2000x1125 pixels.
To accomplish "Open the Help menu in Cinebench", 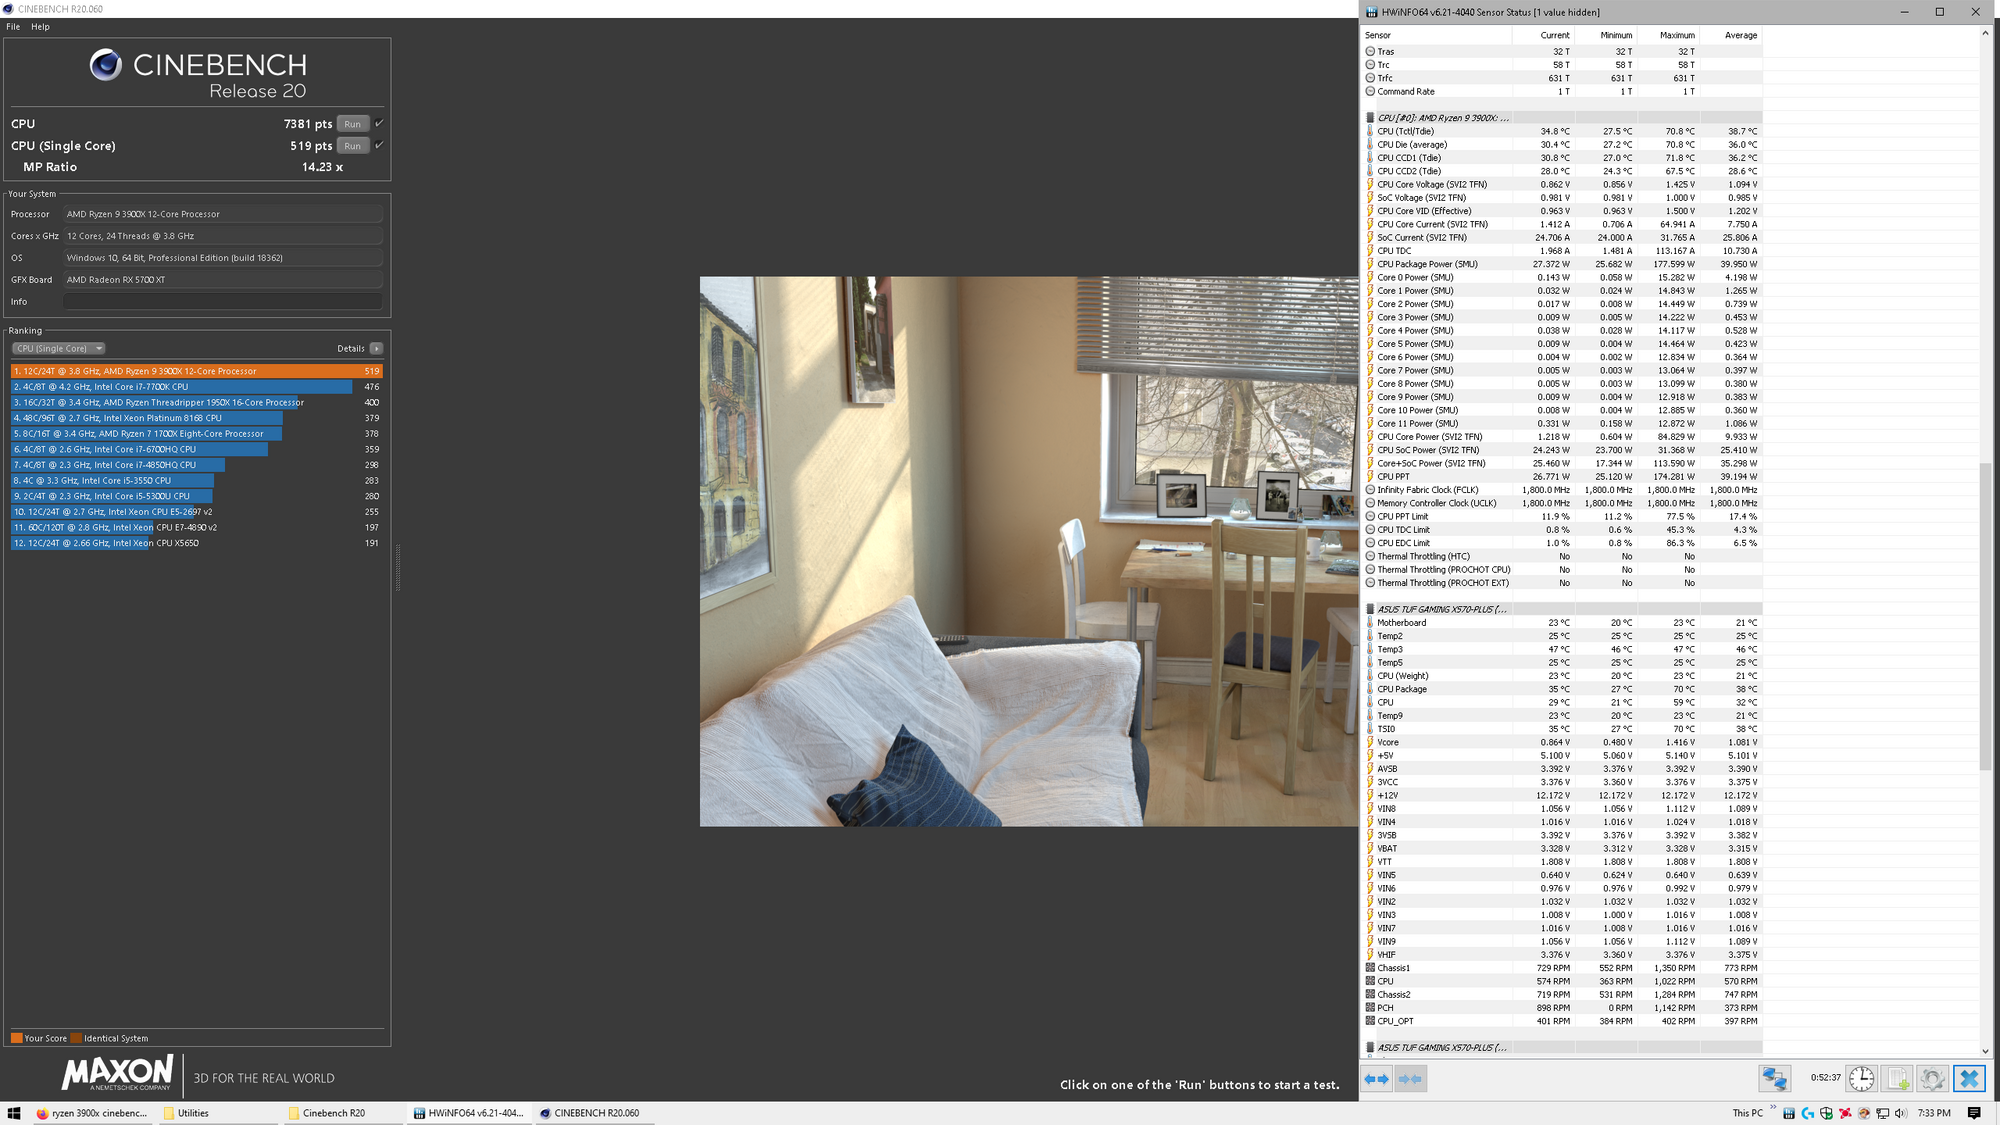I will coord(40,27).
